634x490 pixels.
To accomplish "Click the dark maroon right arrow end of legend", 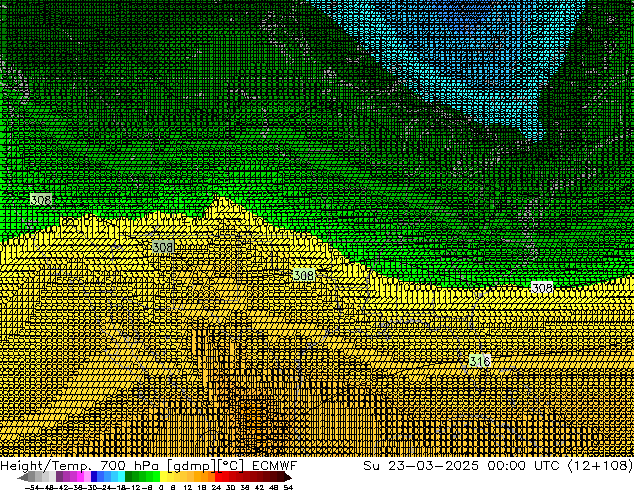I will coord(287,477).
